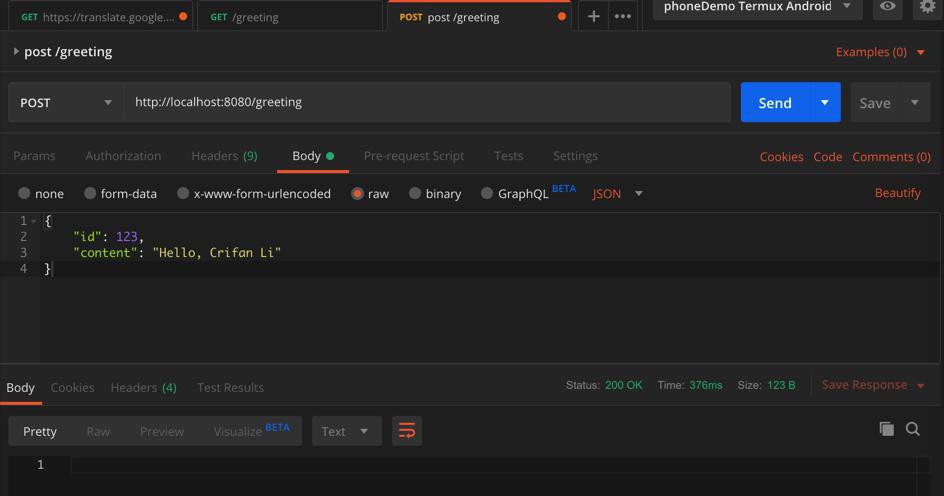
Task: Save the request with Save button
Action: 875,102
